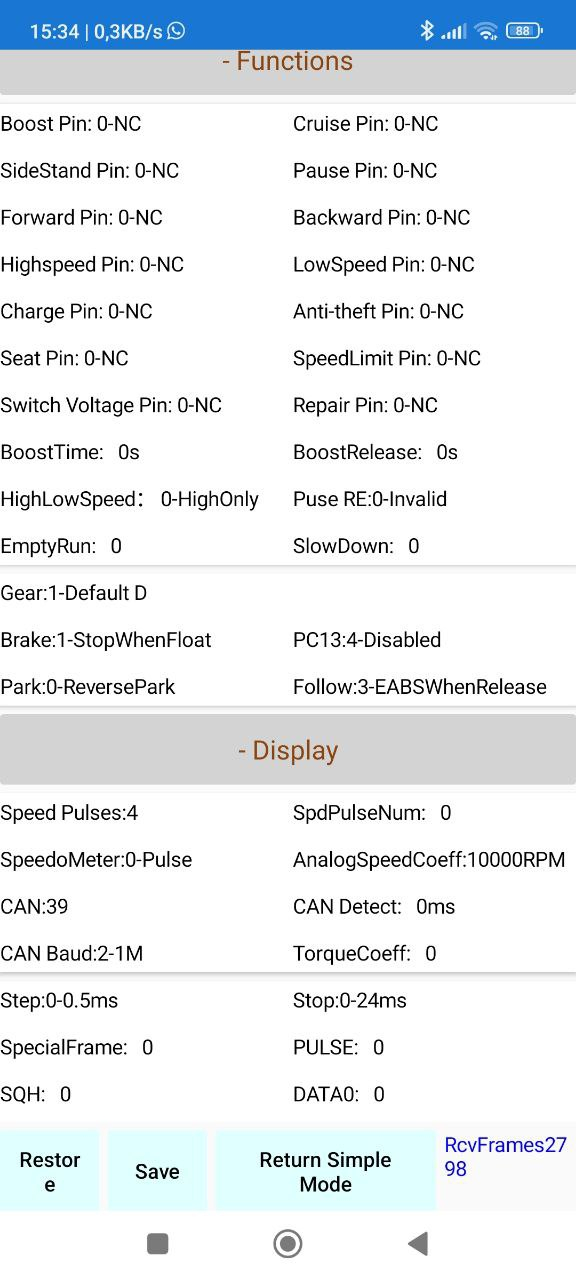Screen dimensions: 576x1280
Task: Edit the BoostTime 0s value
Action: pos(70,452)
